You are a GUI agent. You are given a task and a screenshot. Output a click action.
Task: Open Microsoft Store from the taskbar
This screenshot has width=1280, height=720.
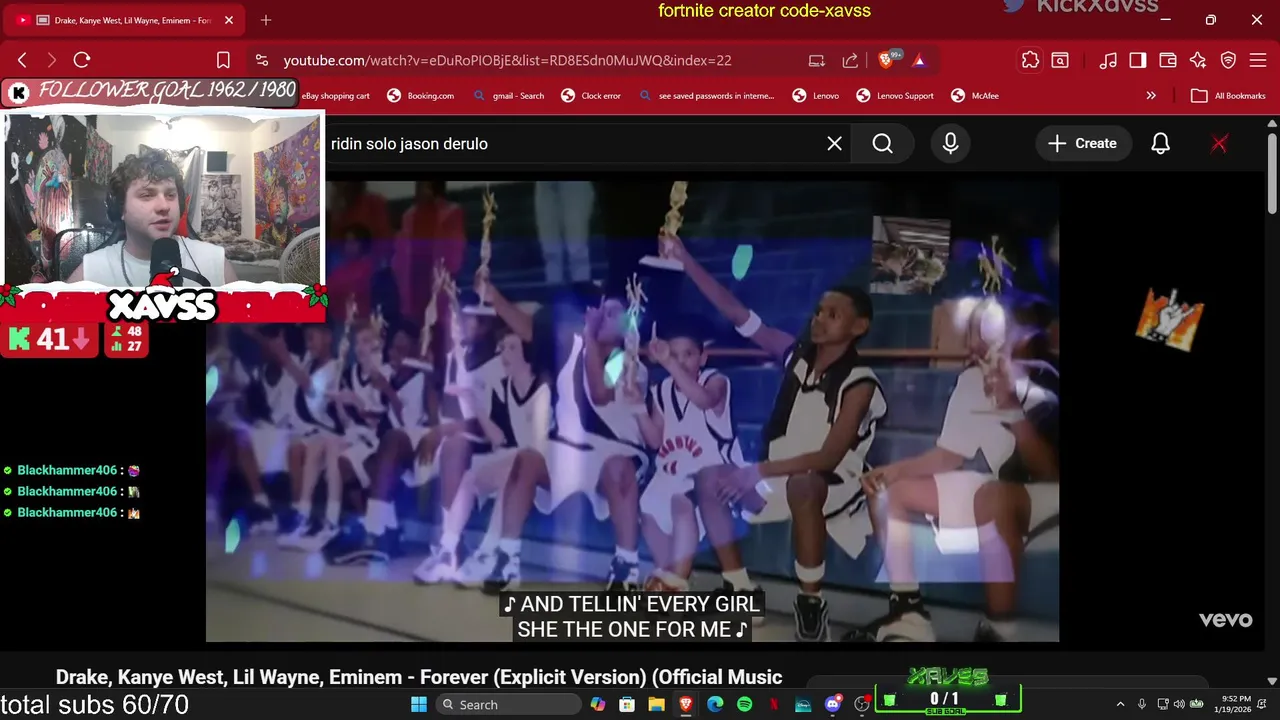point(626,704)
